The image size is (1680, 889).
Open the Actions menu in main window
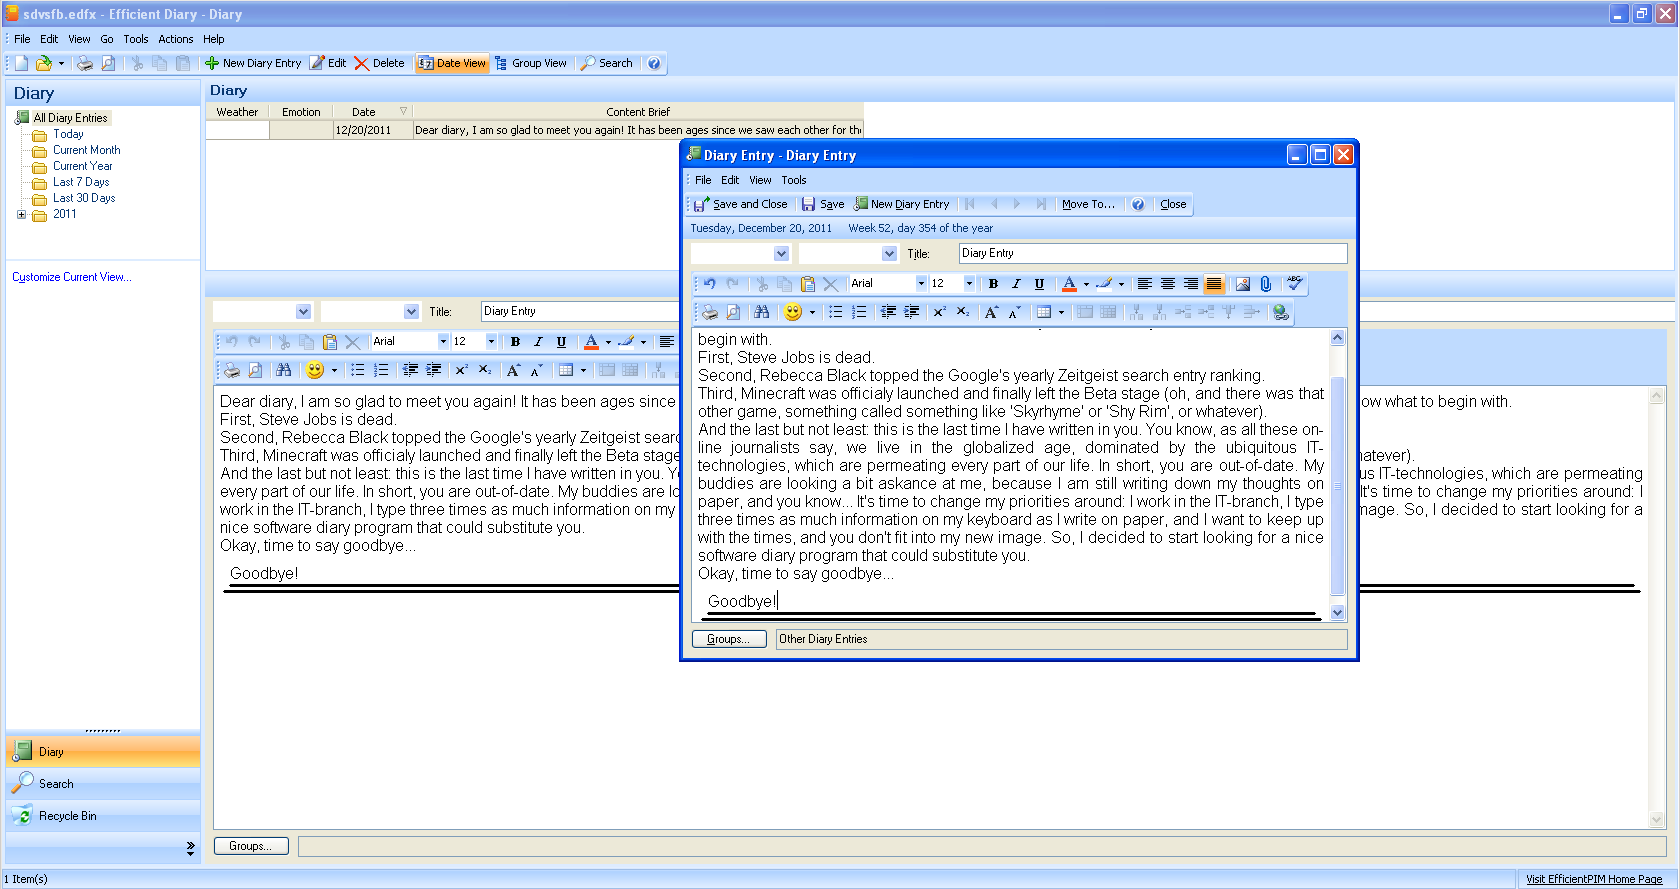coord(176,39)
